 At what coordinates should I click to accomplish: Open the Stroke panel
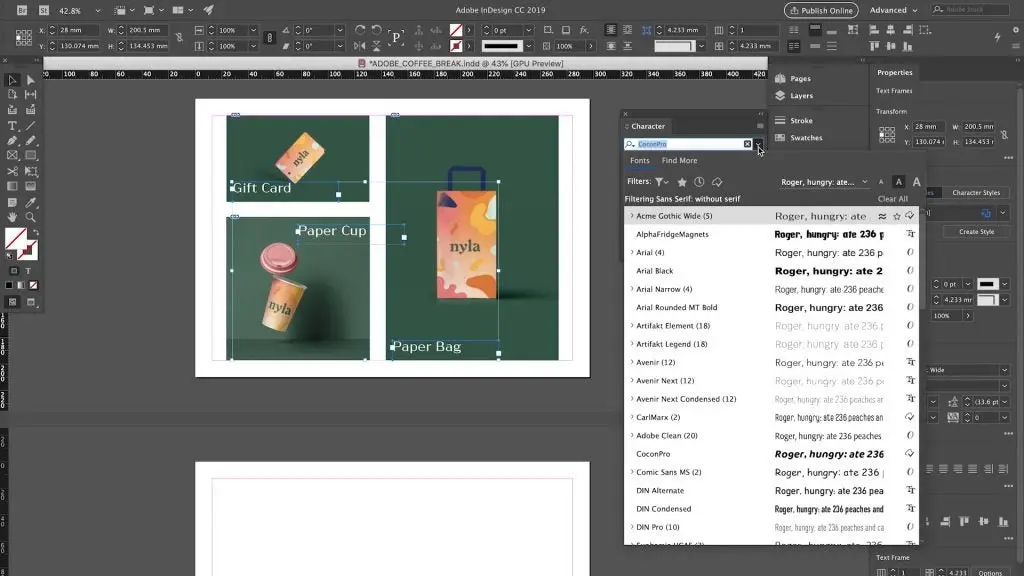pos(799,121)
